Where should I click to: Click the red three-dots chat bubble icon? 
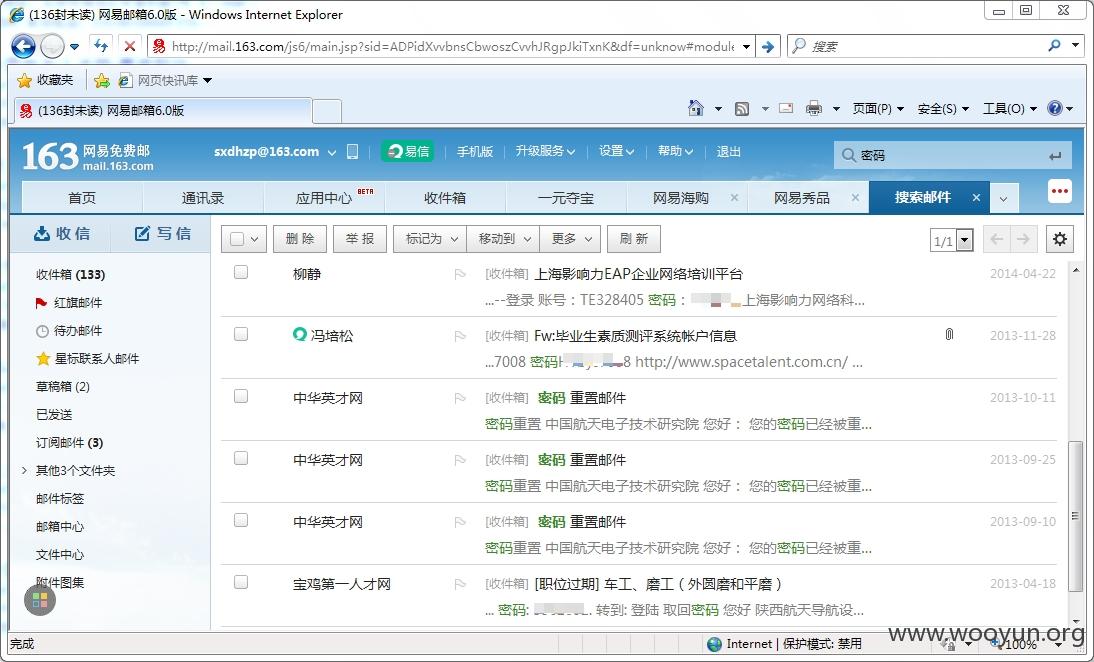click(1060, 192)
